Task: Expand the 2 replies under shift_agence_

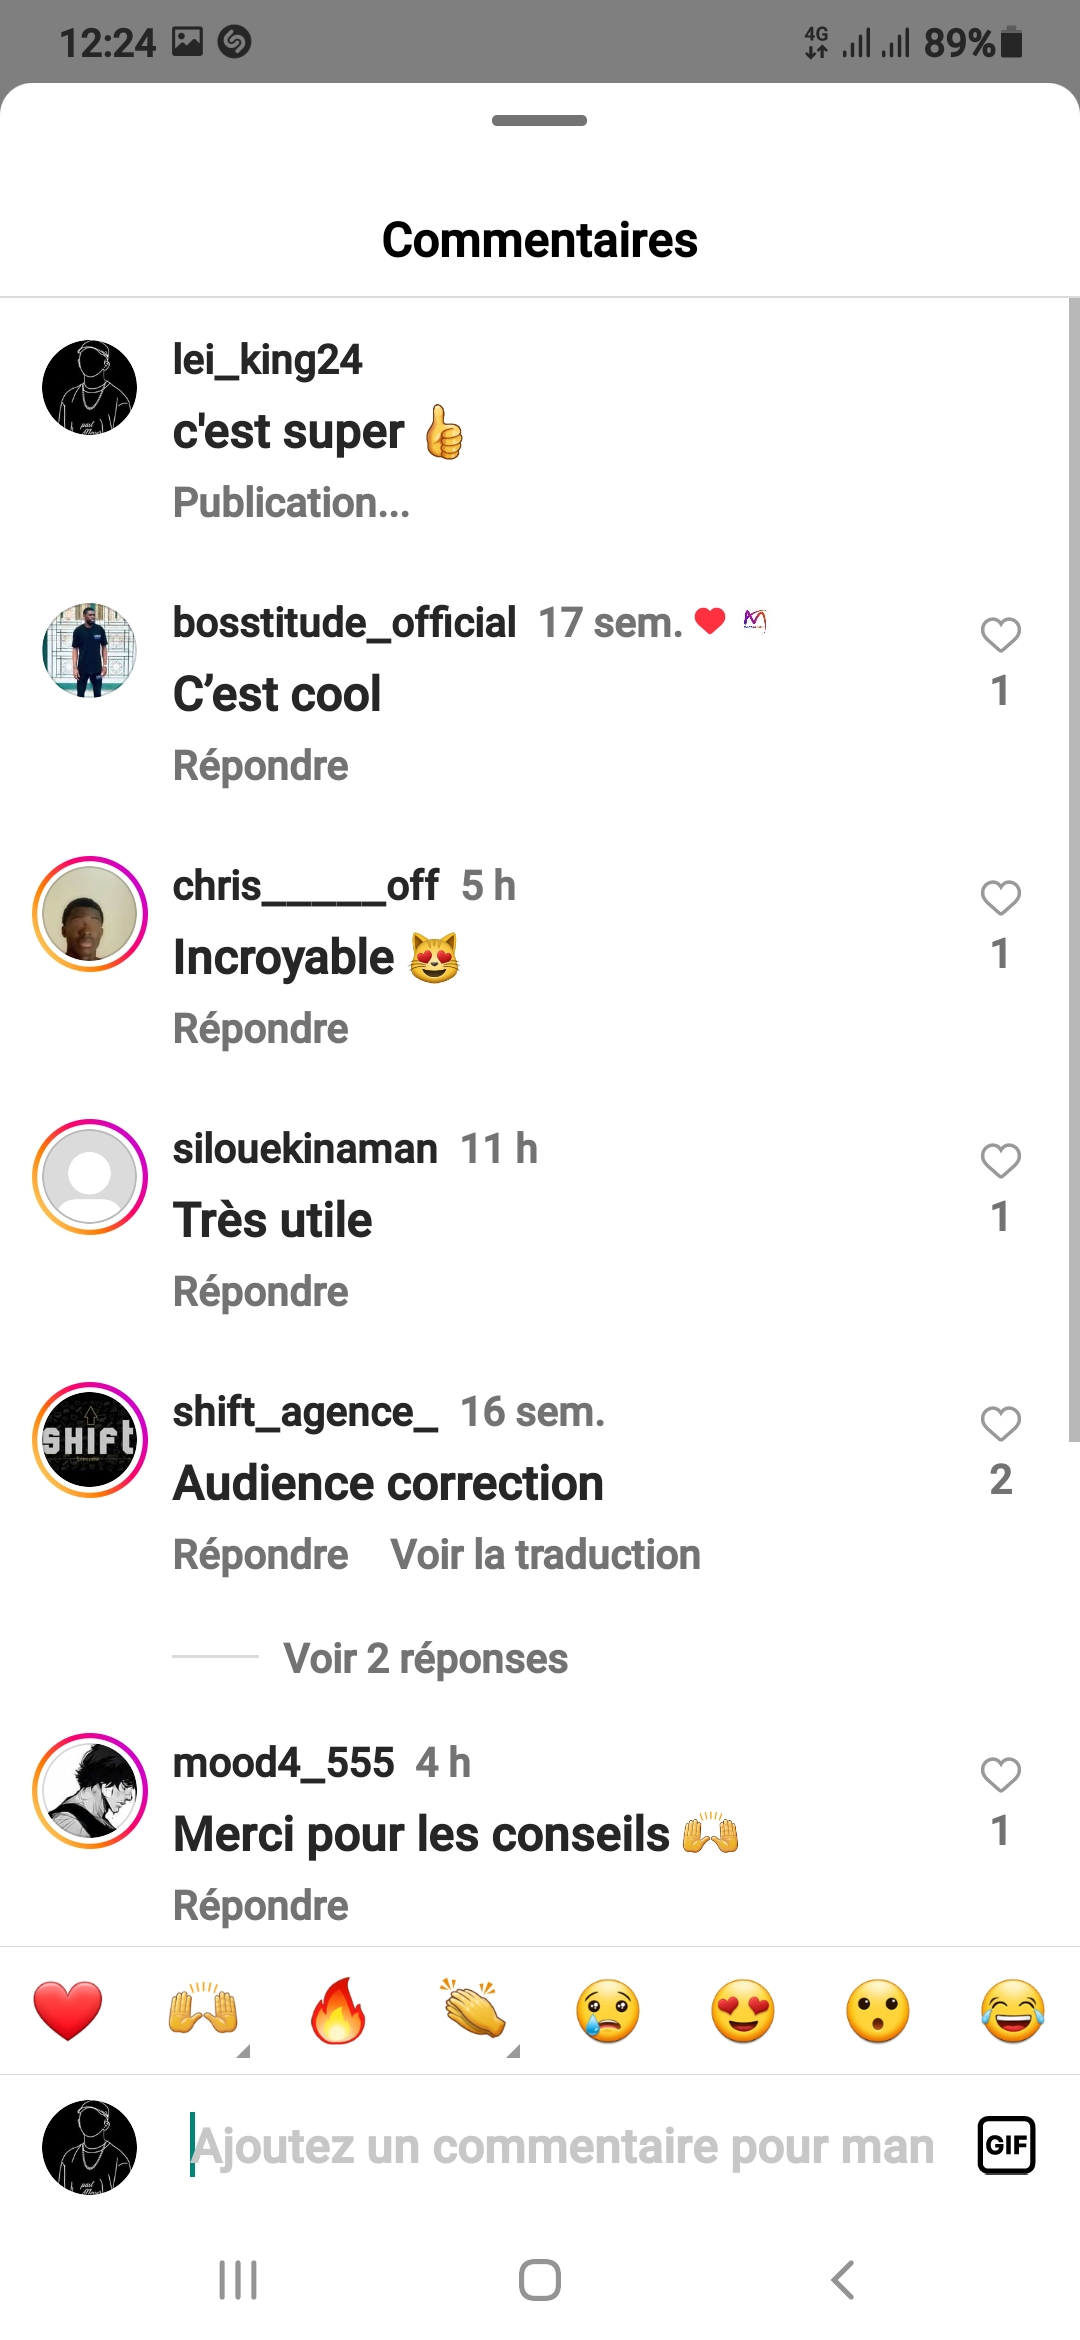Action: pyautogui.click(x=425, y=1658)
